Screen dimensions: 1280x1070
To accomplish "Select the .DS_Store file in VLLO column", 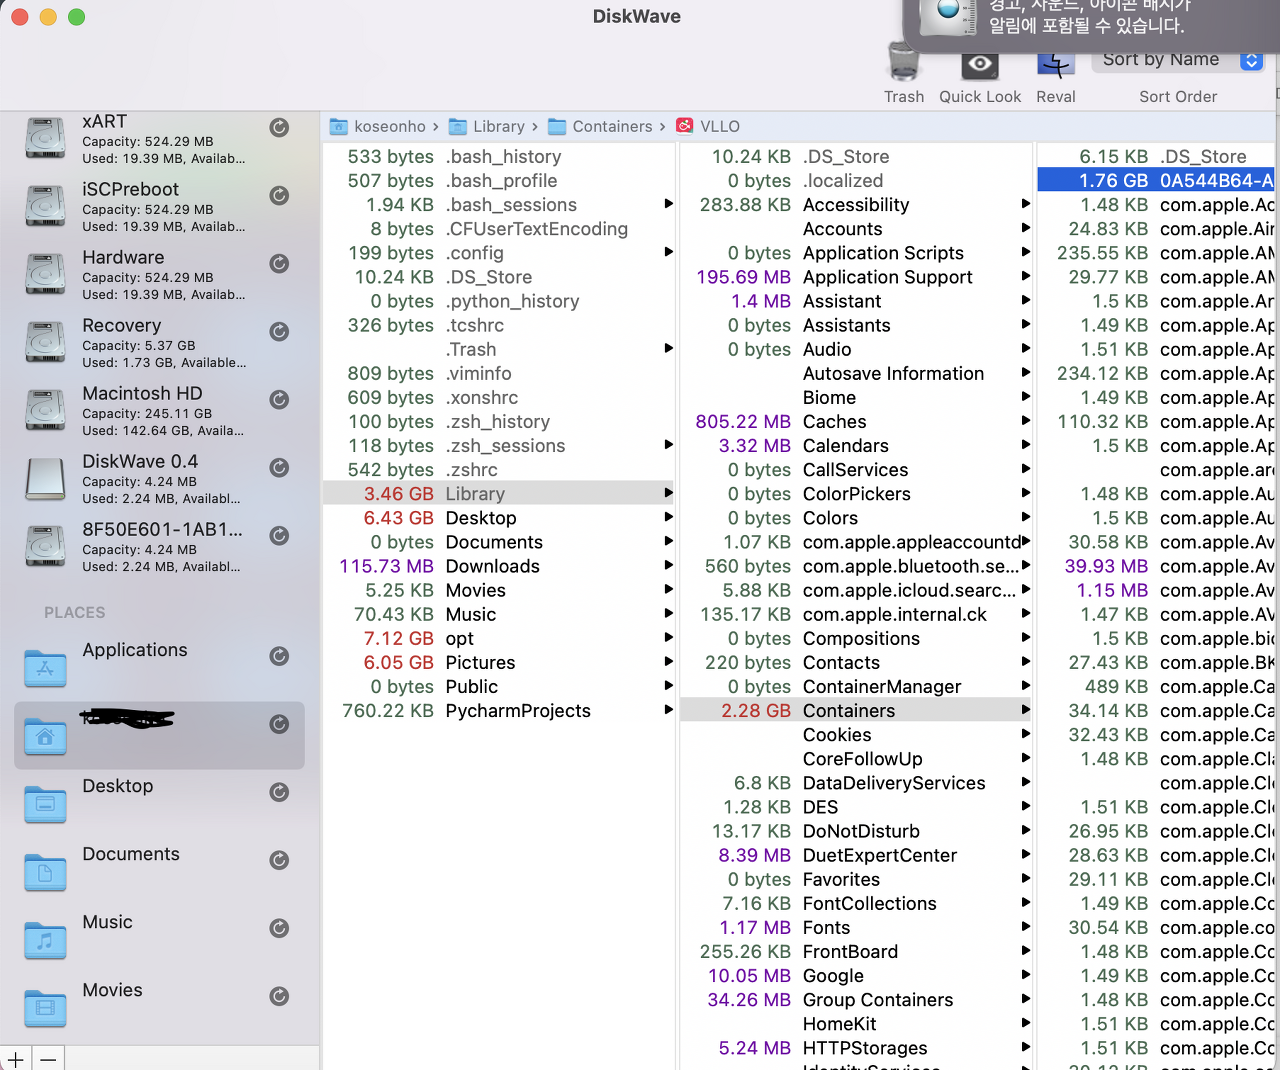I will coord(1156,156).
